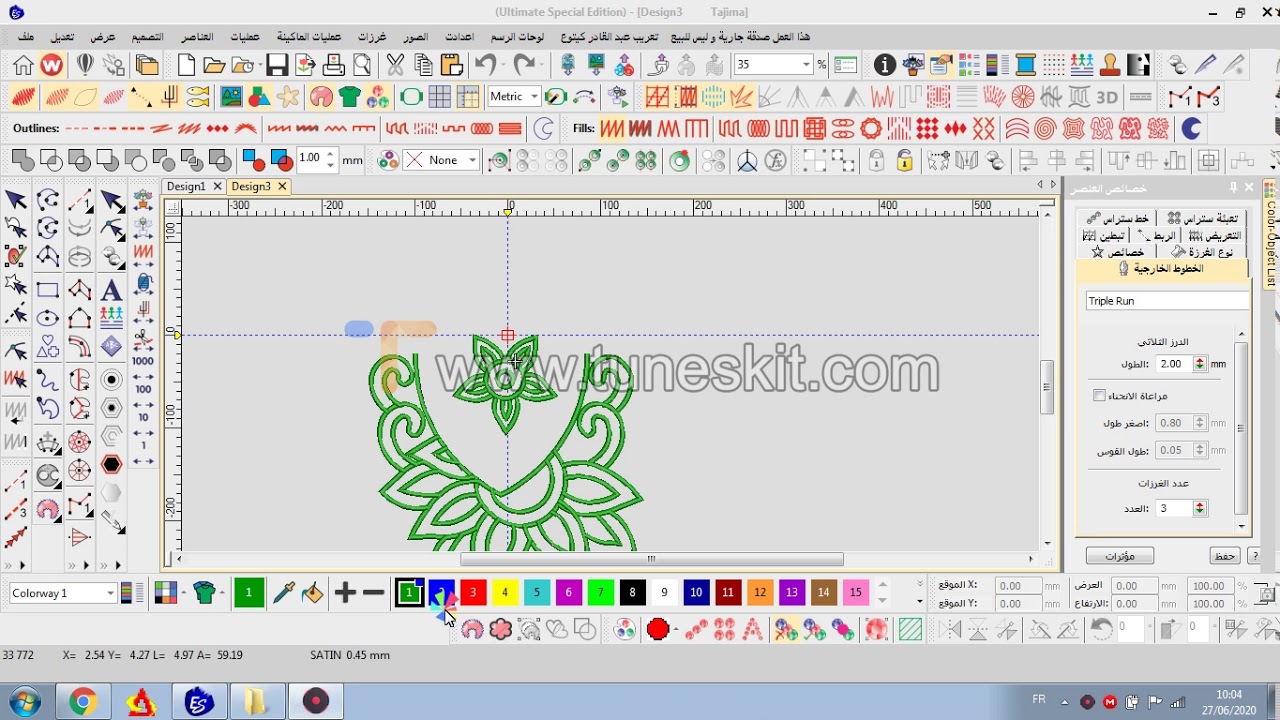Image resolution: width=1280 pixels, height=720 pixels.
Task: Open Google Chrome from the taskbar
Action: click(x=83, y=701)
